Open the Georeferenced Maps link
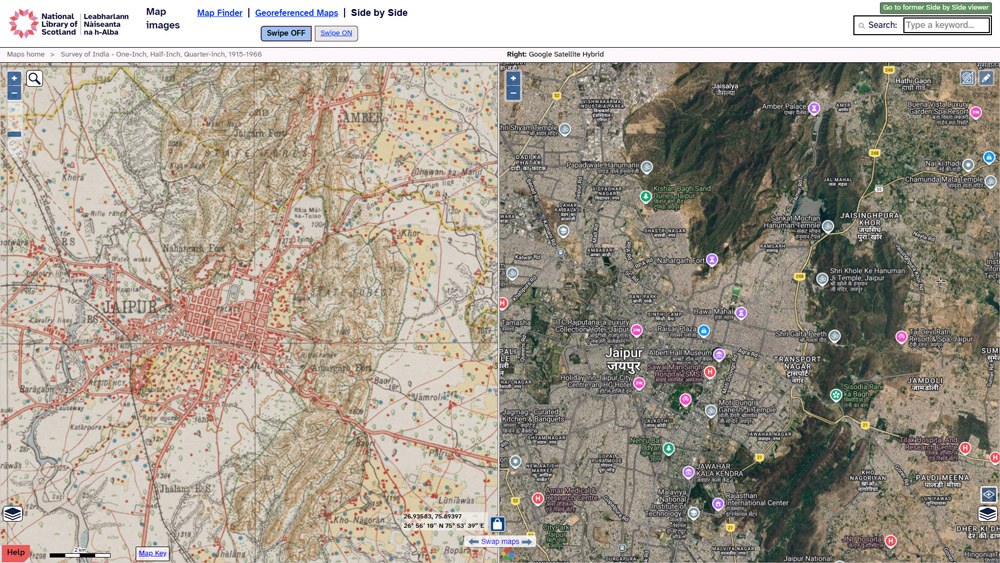 (x=297, y=13)
